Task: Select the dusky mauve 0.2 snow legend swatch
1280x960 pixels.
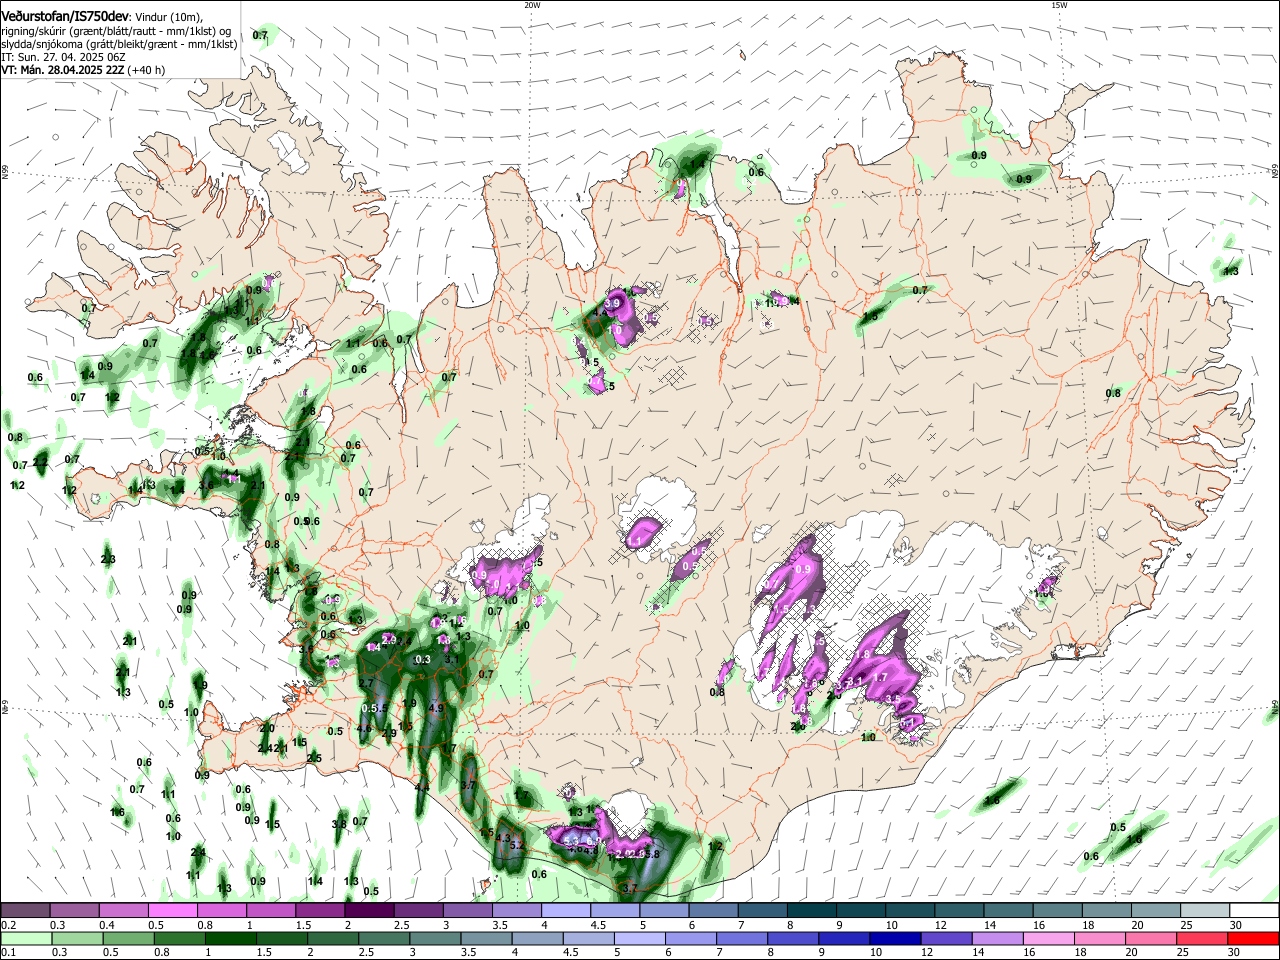Action: click(26, 910)
